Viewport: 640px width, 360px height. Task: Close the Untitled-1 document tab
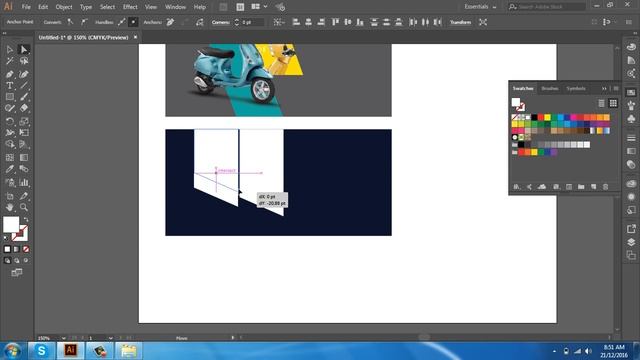click(x=136, y=37)
